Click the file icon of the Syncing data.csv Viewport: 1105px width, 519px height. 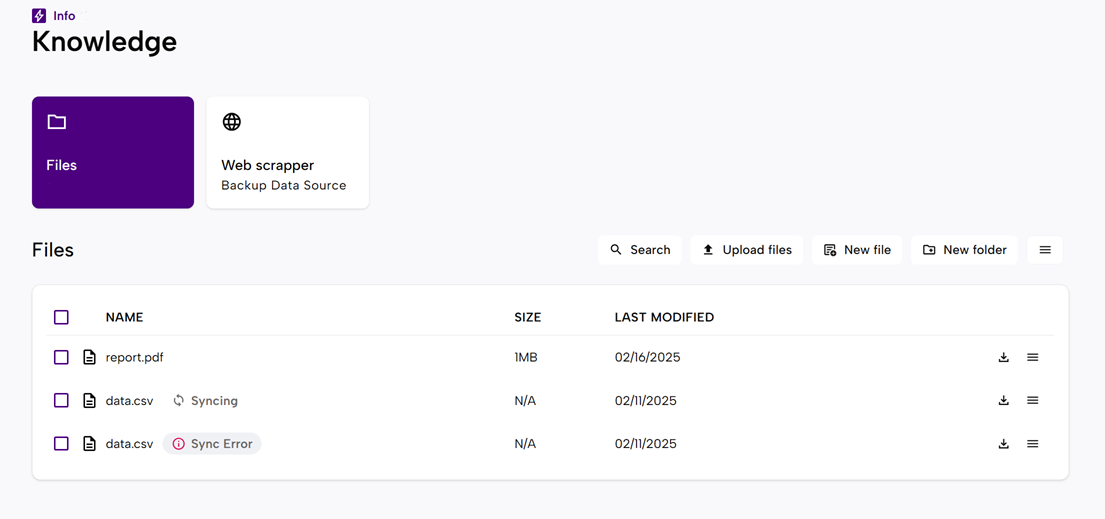tap(89, 401)
